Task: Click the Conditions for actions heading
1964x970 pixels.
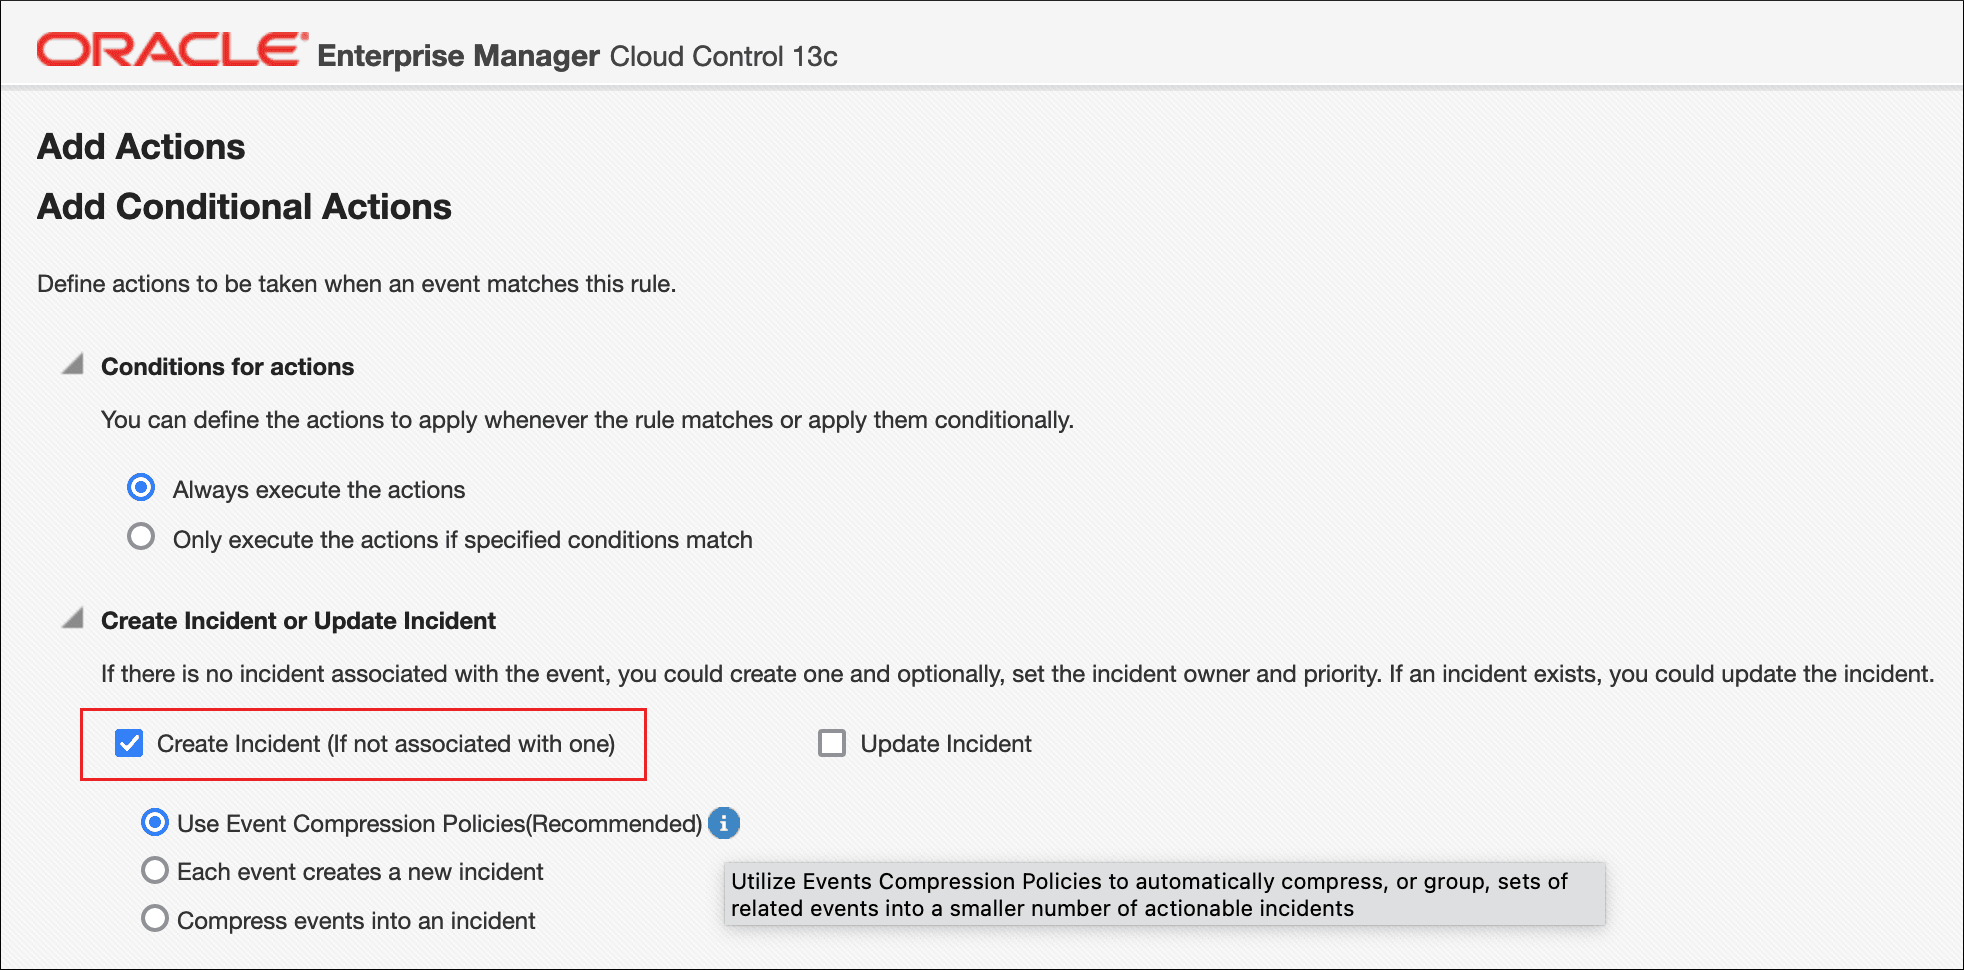Action: 227,367
